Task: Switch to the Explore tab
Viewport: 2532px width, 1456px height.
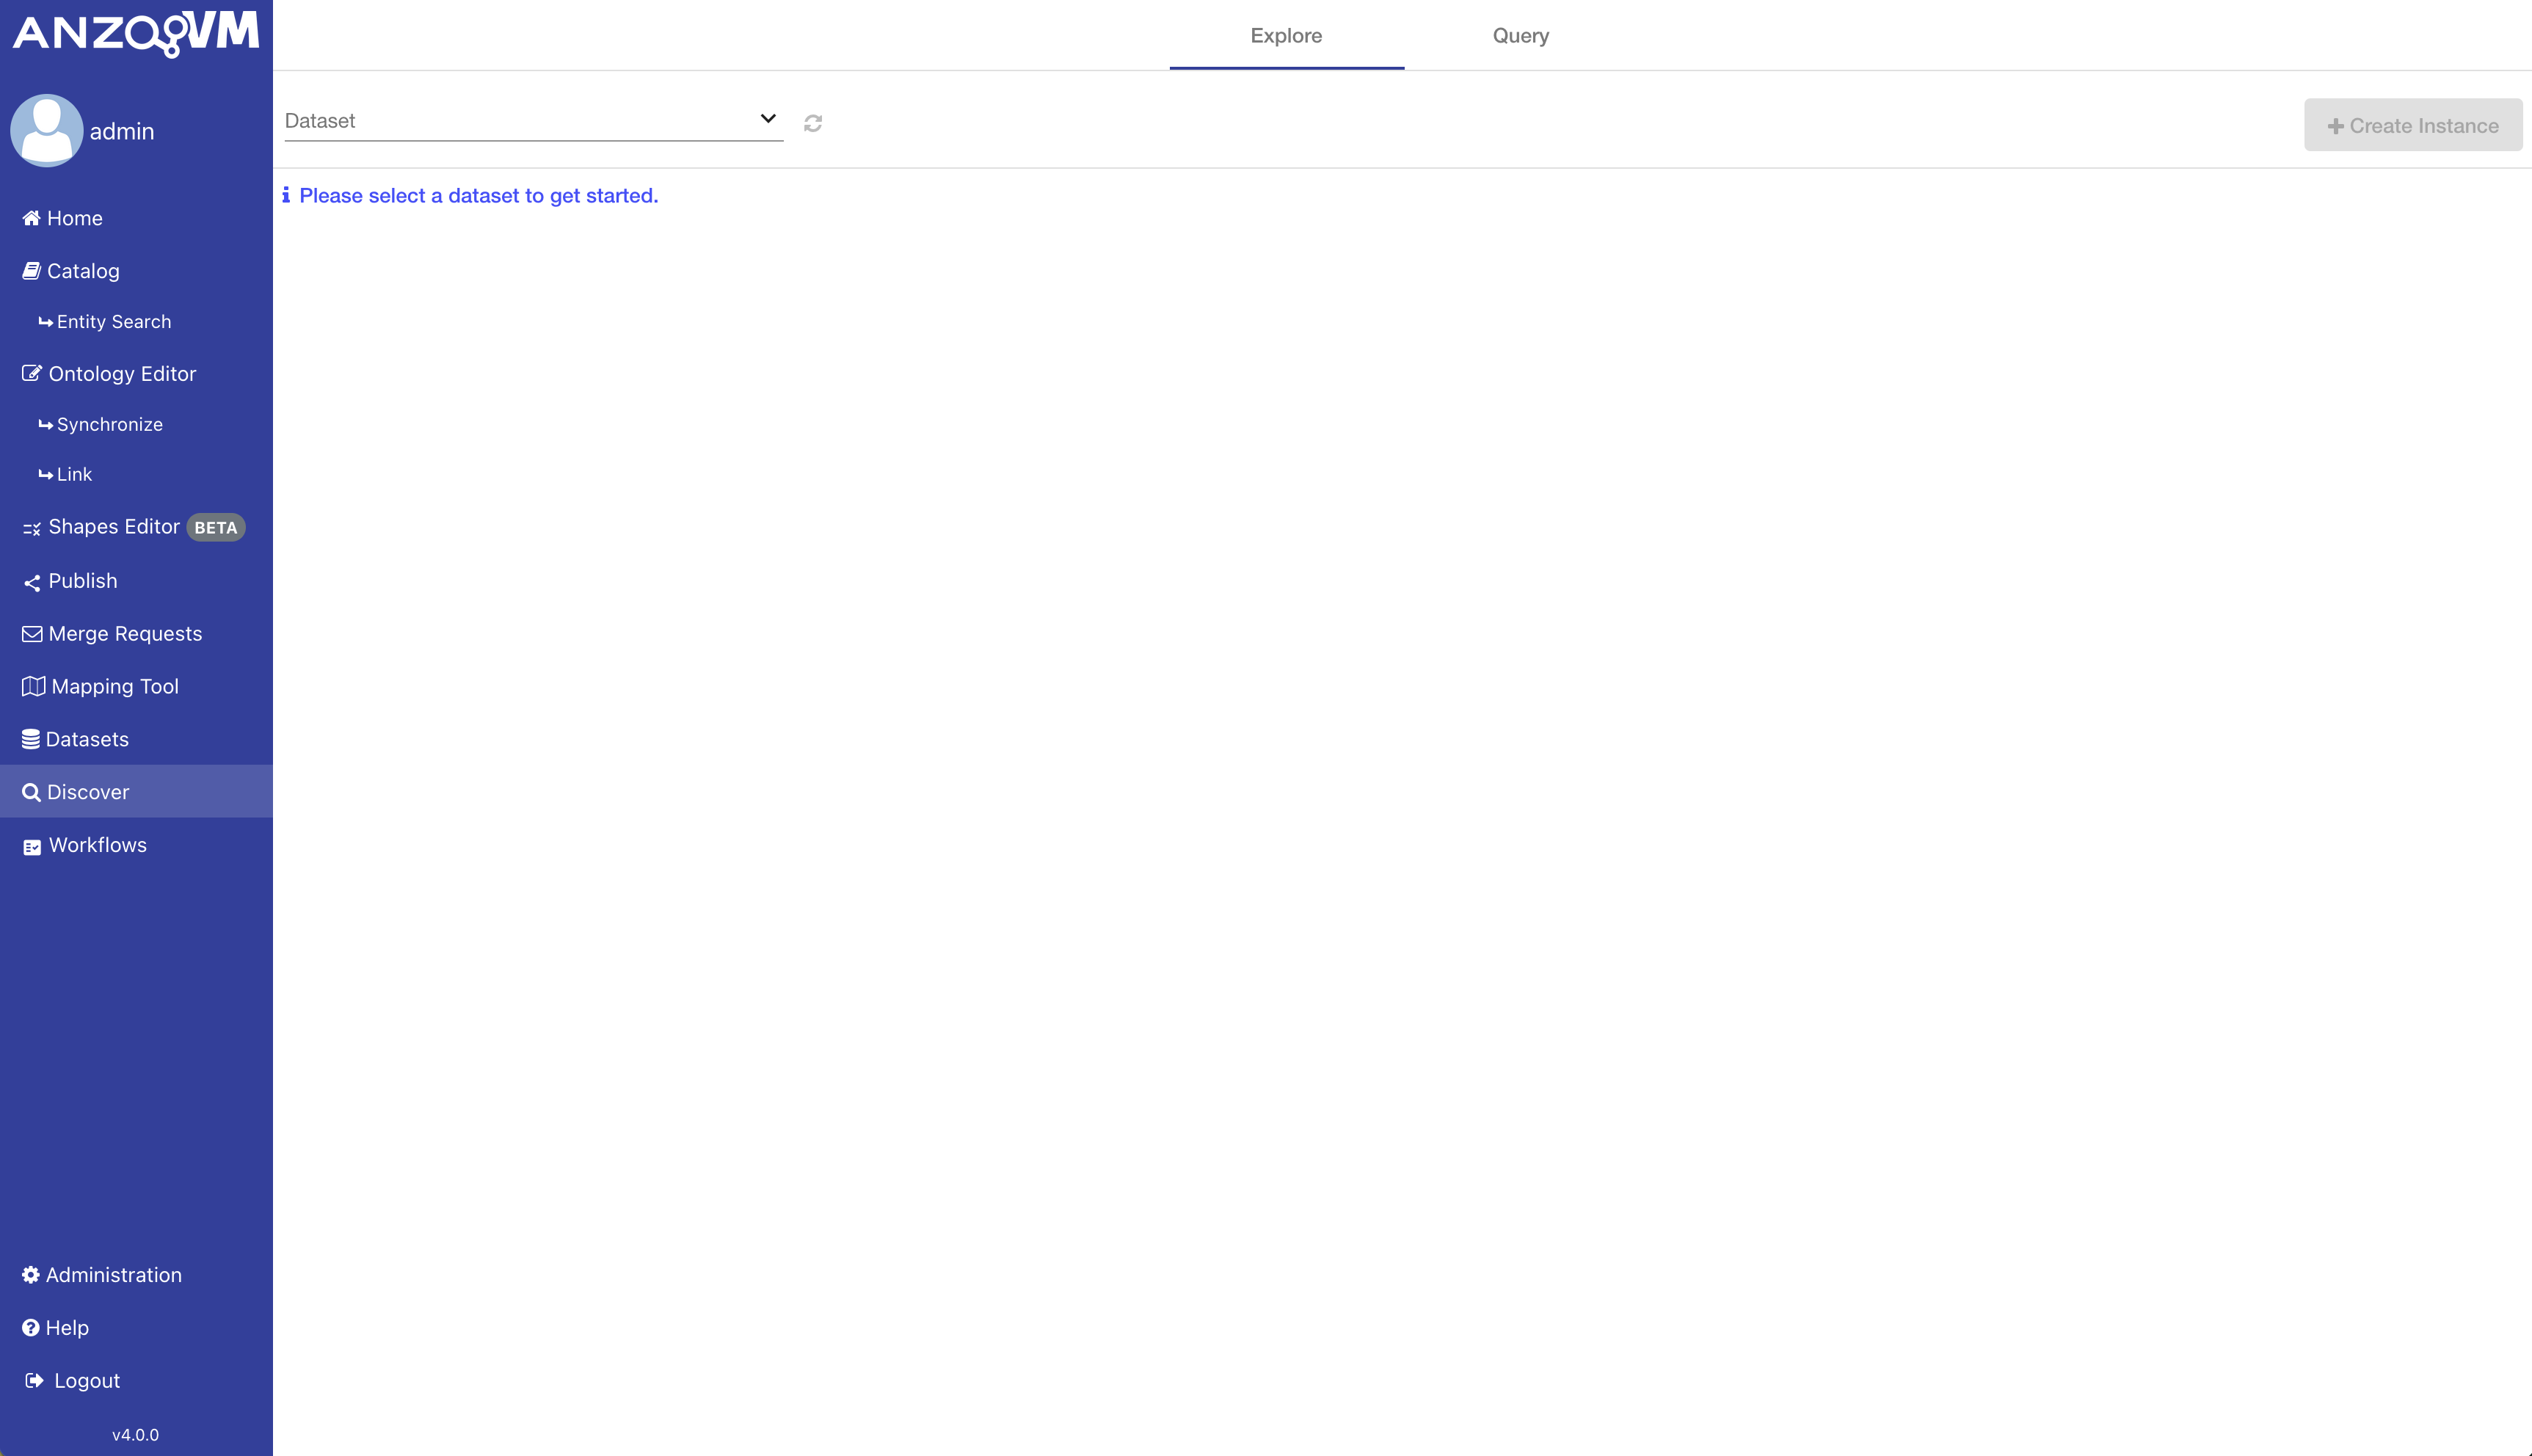Action: pyautogui.click(x=1285, y=34)
